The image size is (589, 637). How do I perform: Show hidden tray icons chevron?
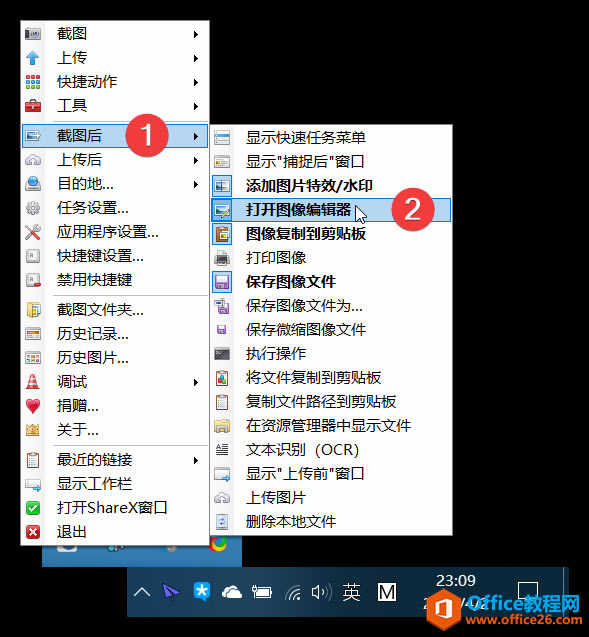[142, 592]
